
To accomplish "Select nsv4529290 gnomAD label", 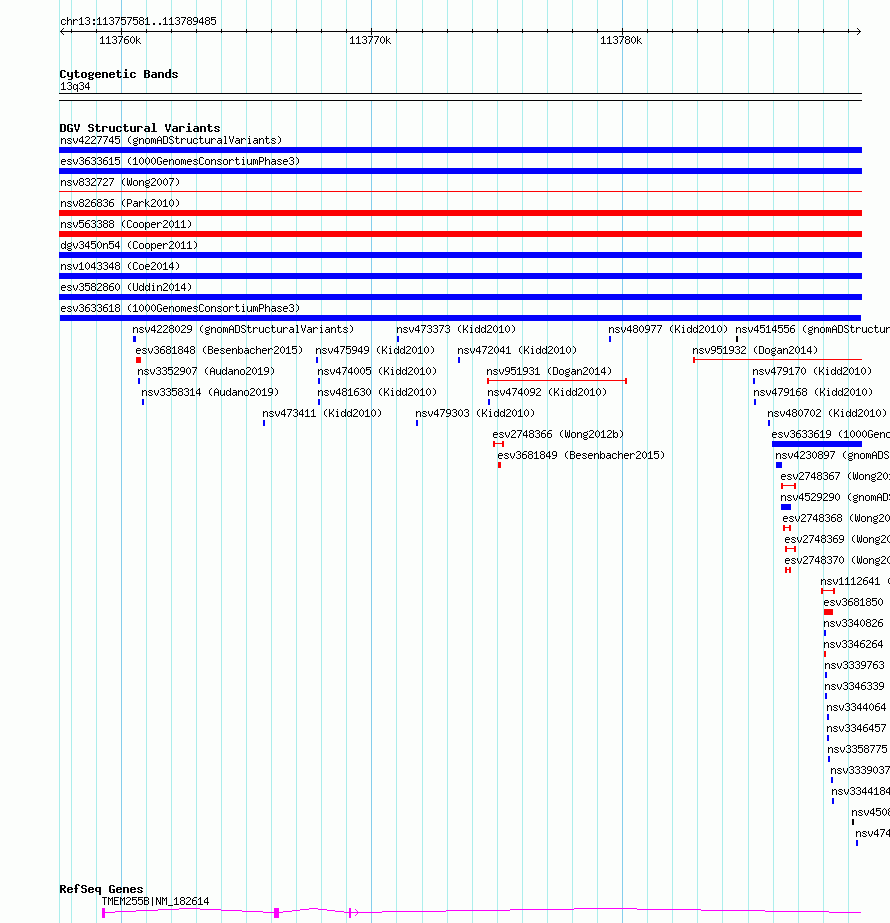I will pyautogui.click(x=835, y=497).
